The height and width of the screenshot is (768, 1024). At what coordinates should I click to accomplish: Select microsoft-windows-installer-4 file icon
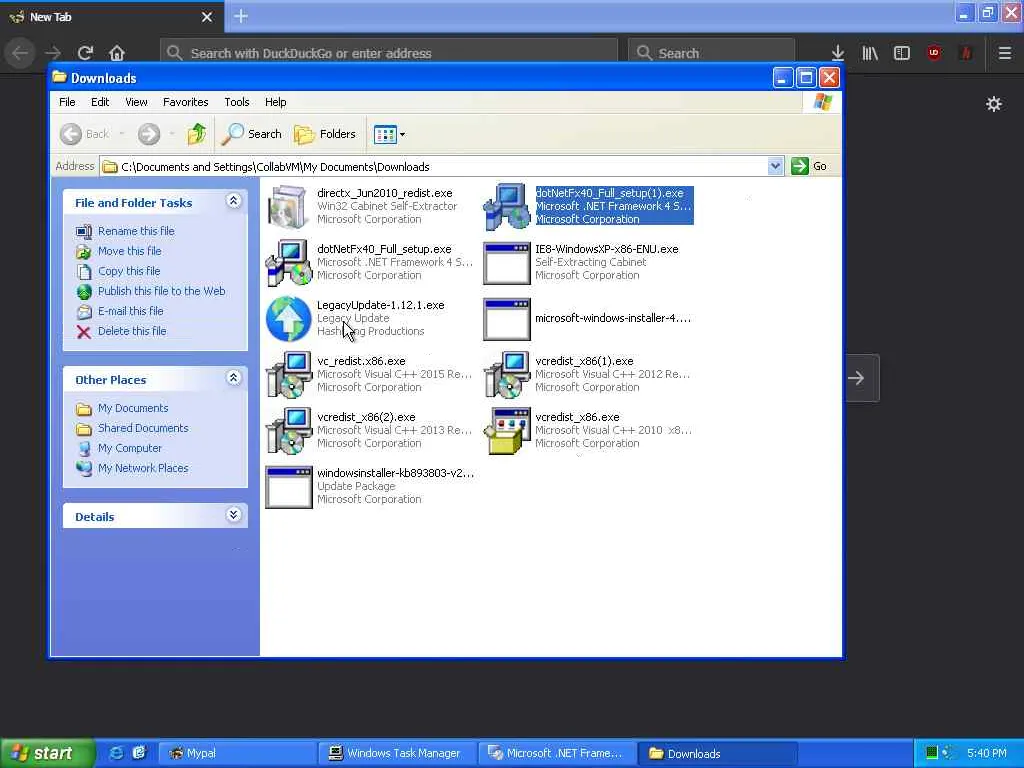pos(507,319)
